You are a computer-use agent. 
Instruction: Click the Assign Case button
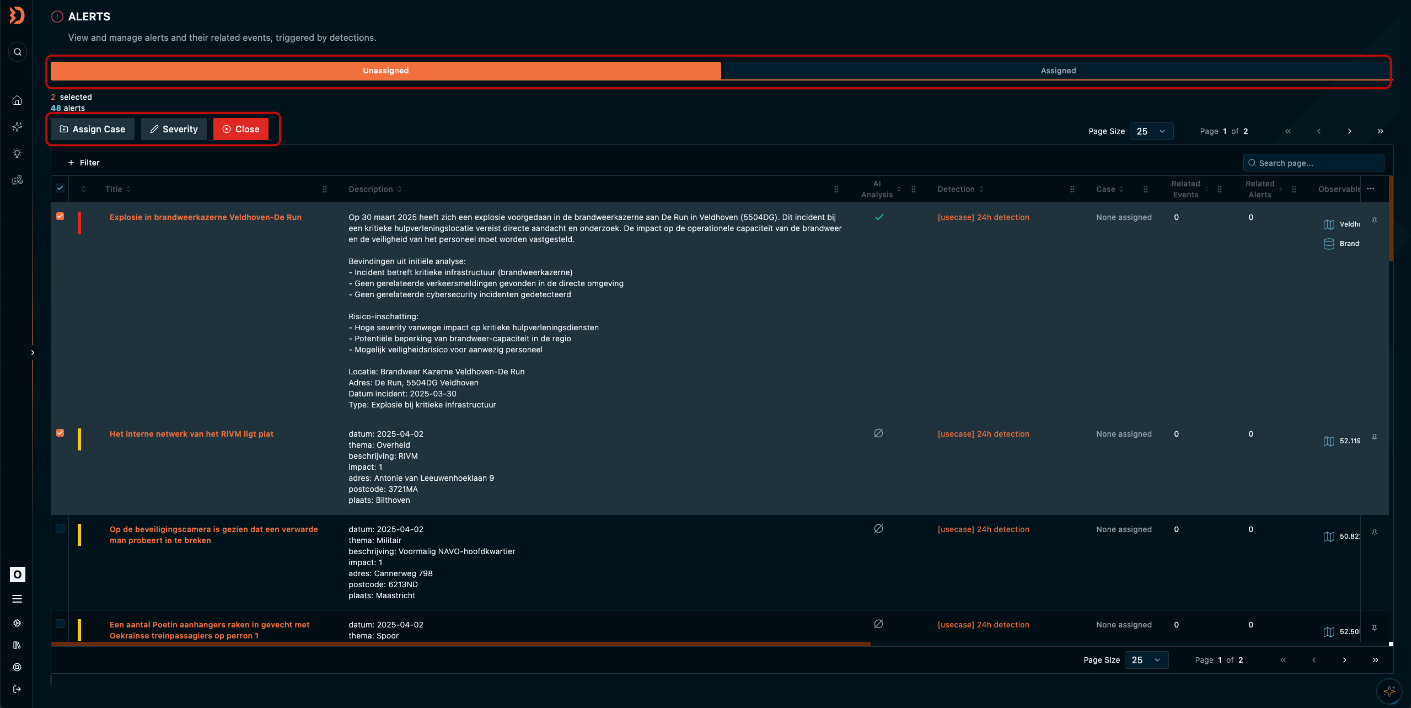pos(92,129)
